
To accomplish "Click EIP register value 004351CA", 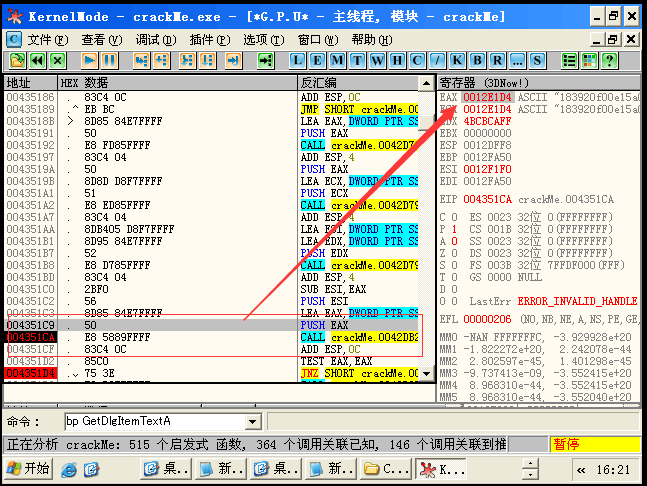I will 487,200.
